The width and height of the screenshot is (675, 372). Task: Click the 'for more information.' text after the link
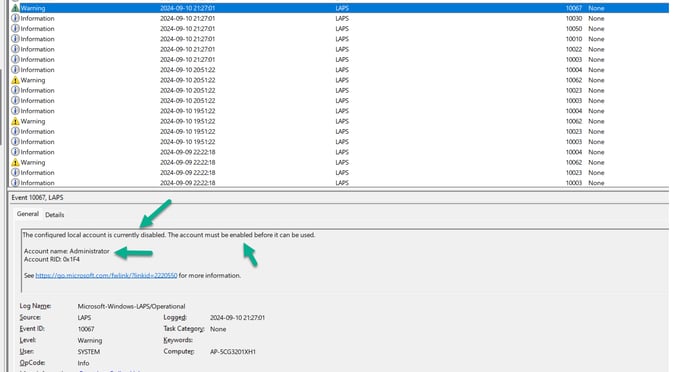[x=210, y=276]
